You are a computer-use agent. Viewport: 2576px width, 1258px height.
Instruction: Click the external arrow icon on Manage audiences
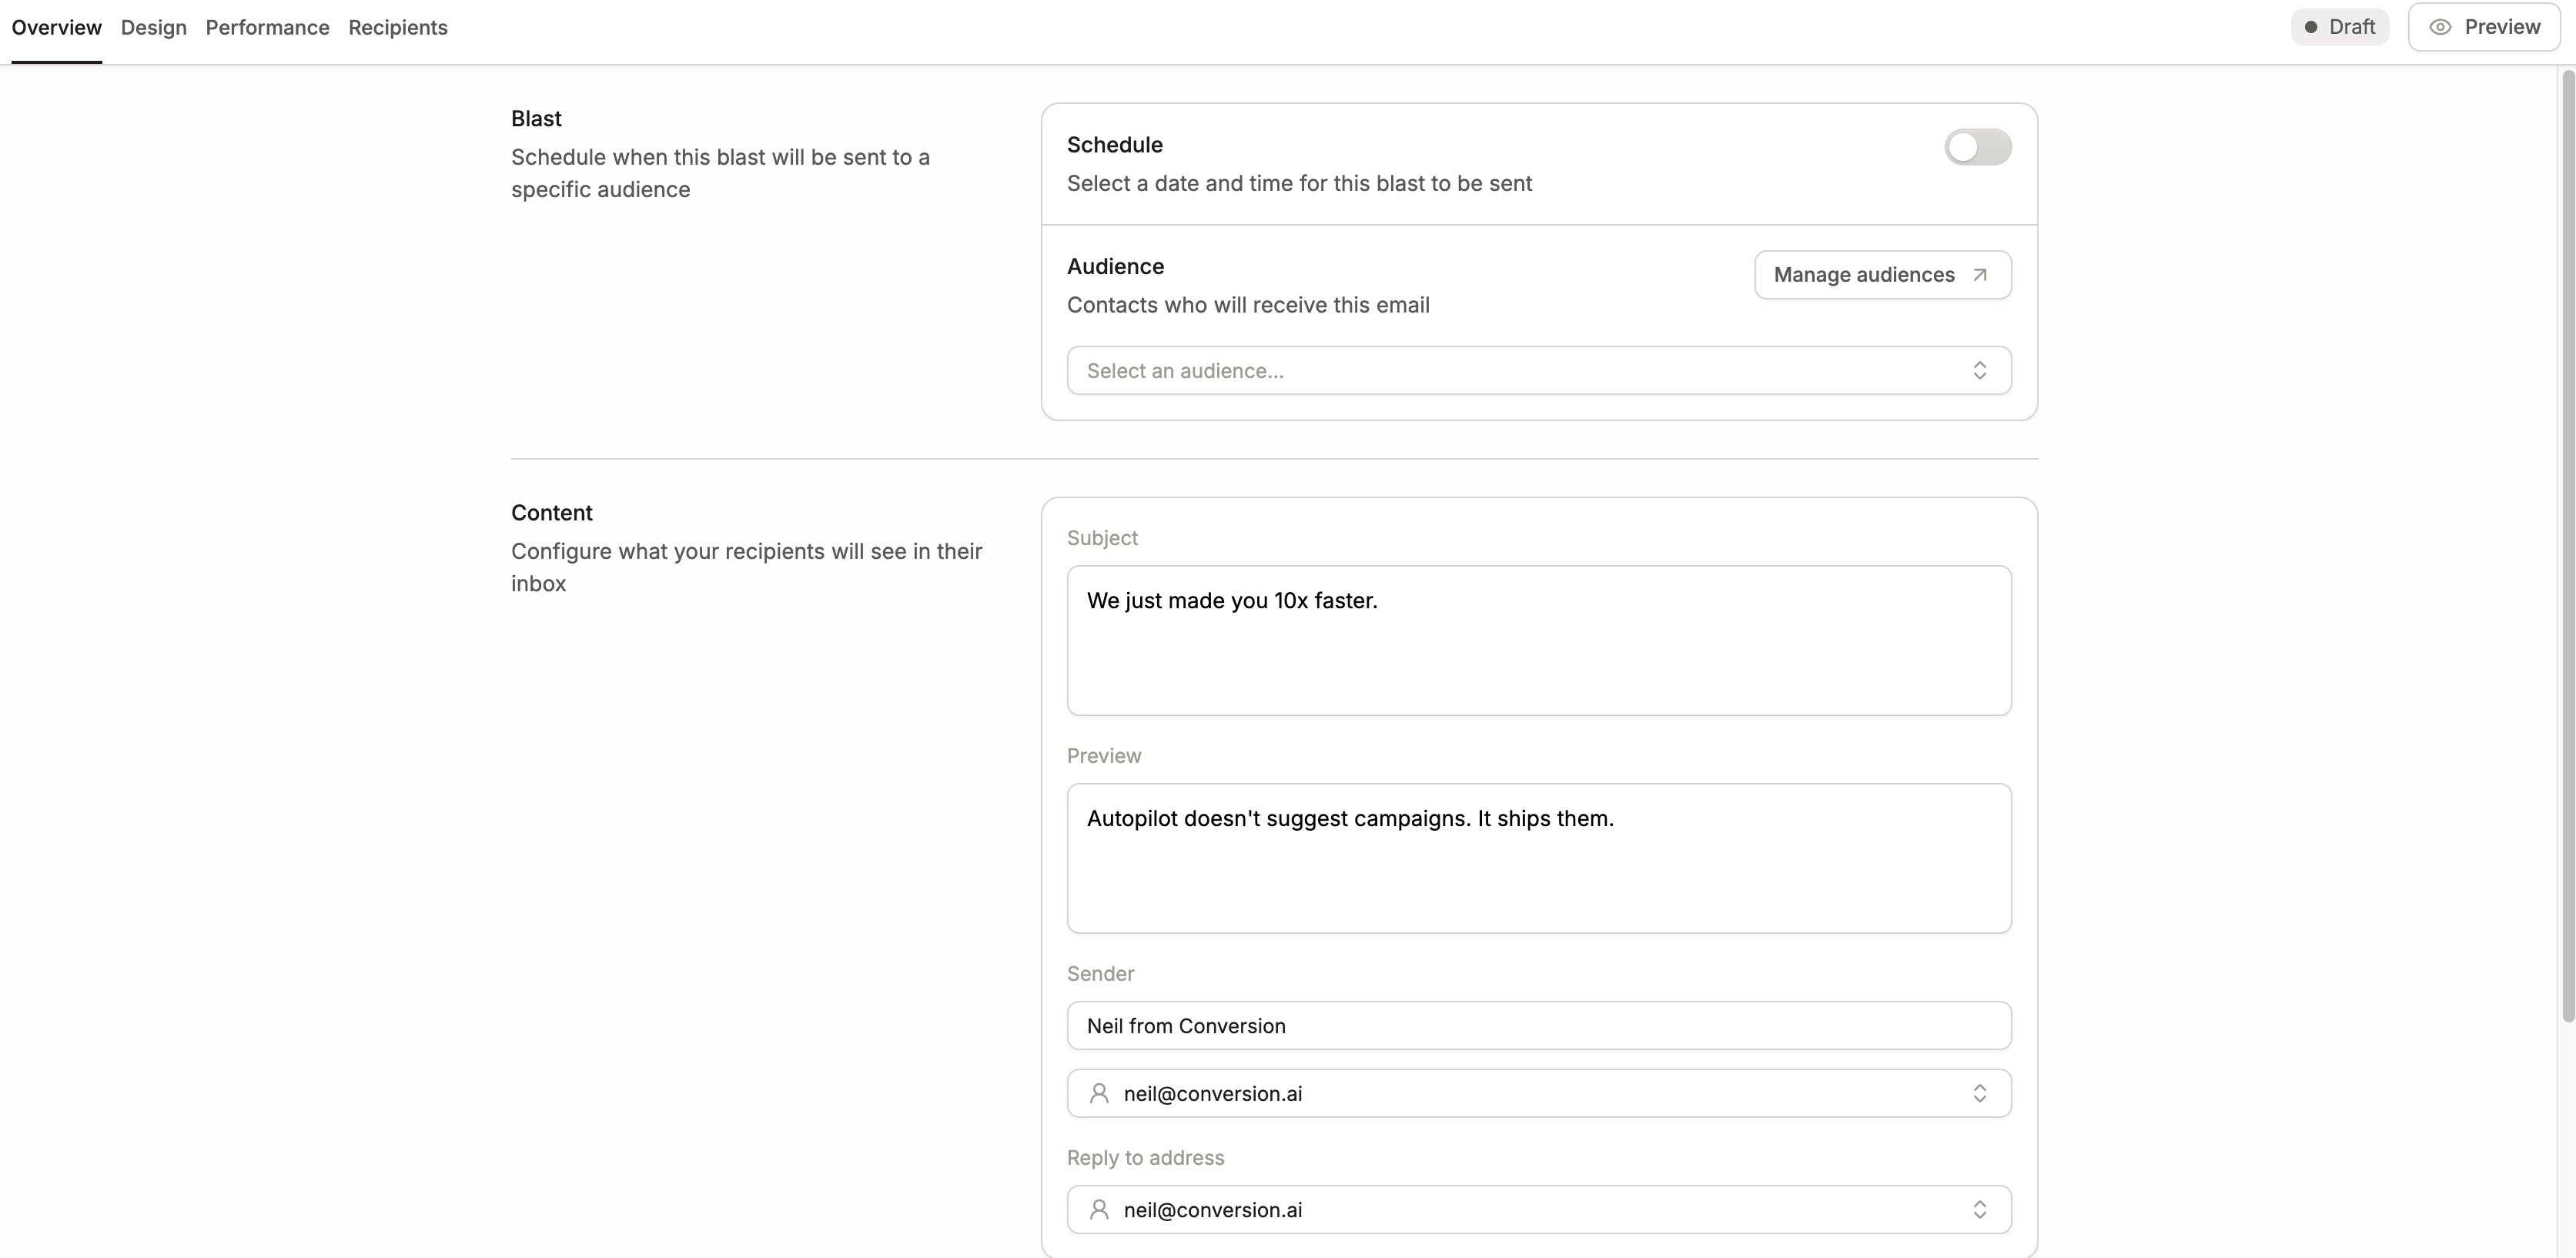1979,275
